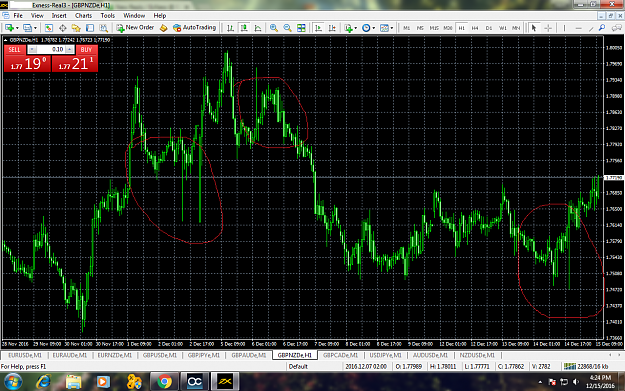Switch timeframe to D1

pos(489,28)
